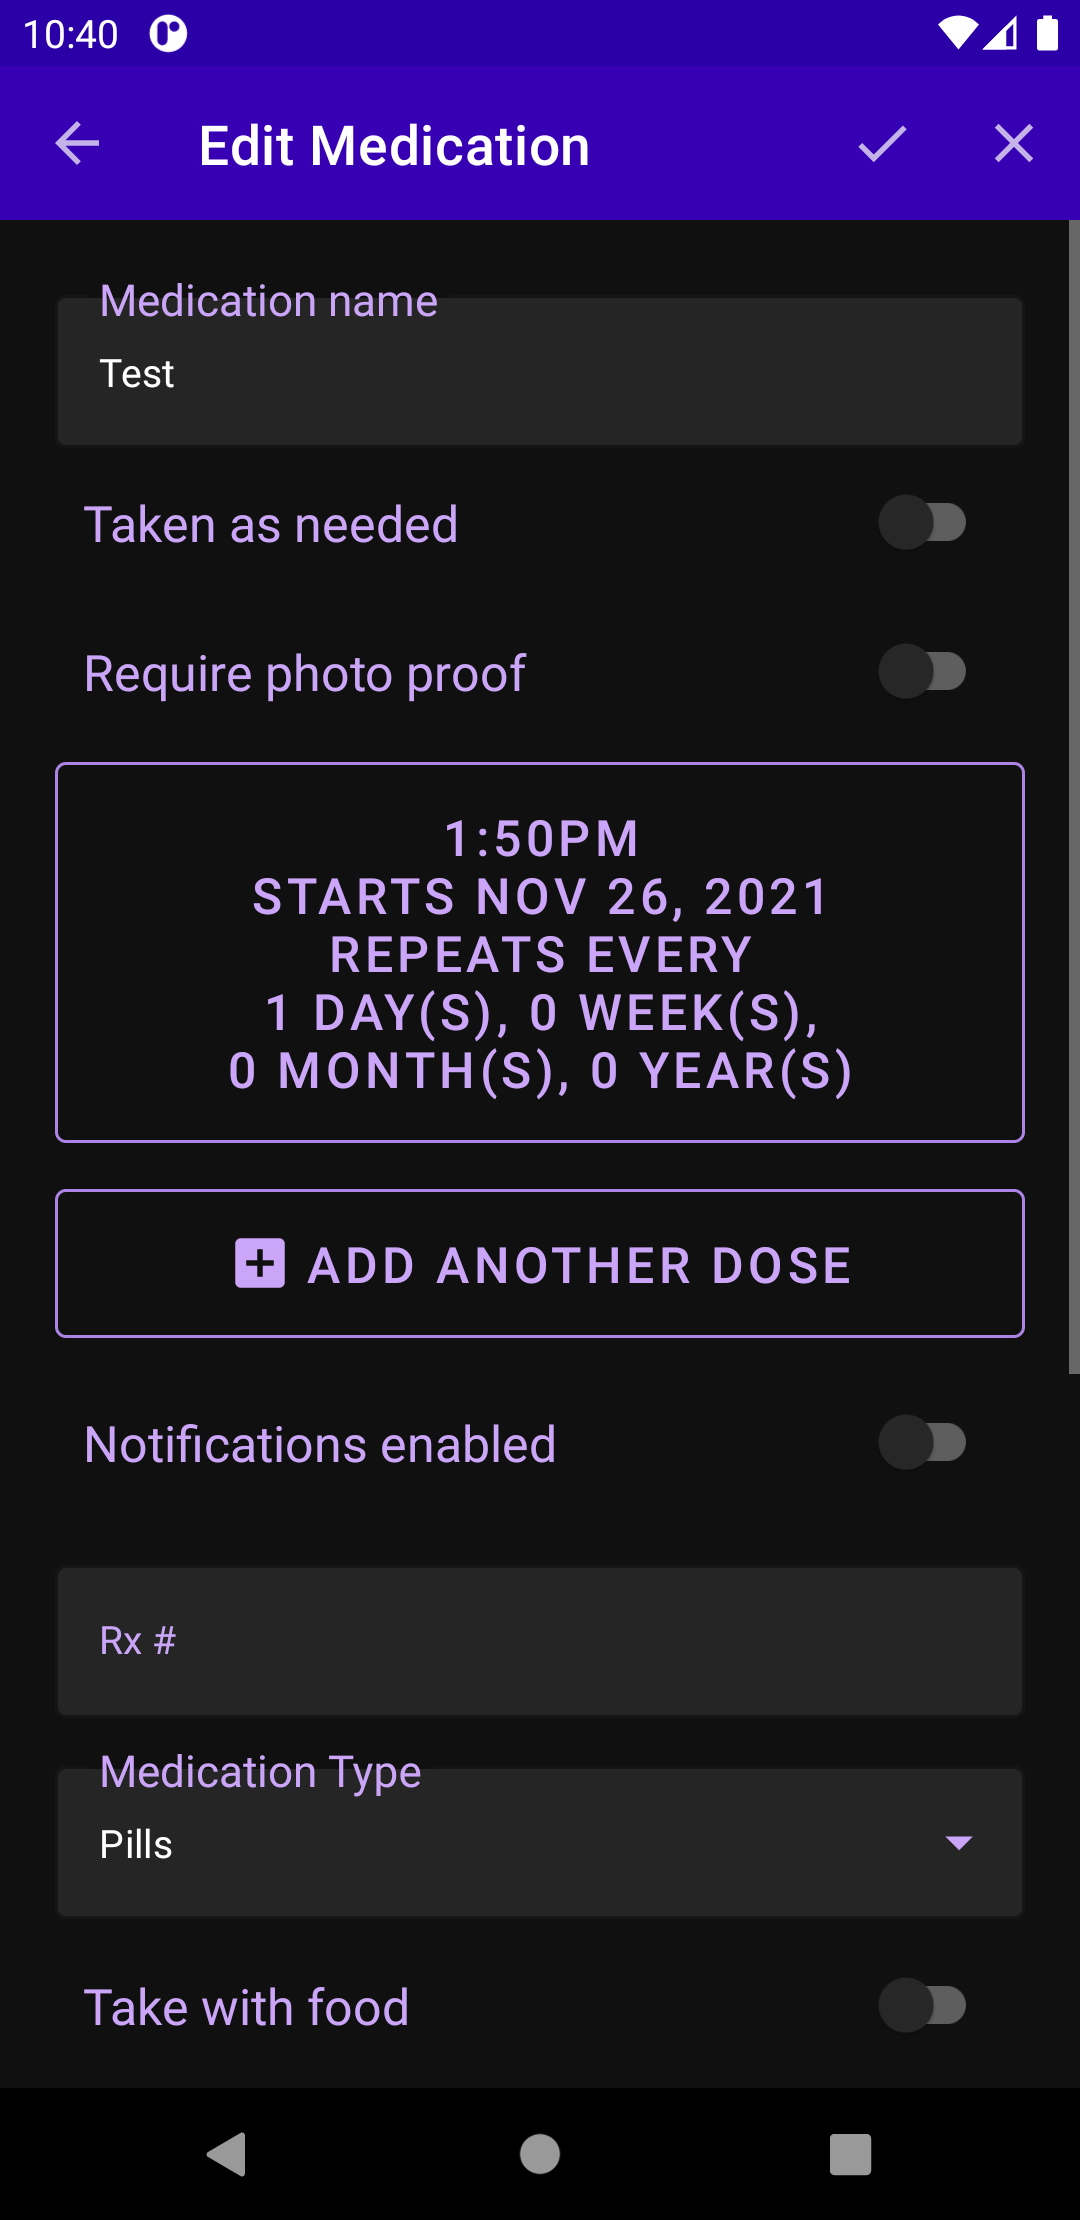This screenshot has width=1080, height=2220.
Task: Open recent apps square button
Action: point(850,2154)
